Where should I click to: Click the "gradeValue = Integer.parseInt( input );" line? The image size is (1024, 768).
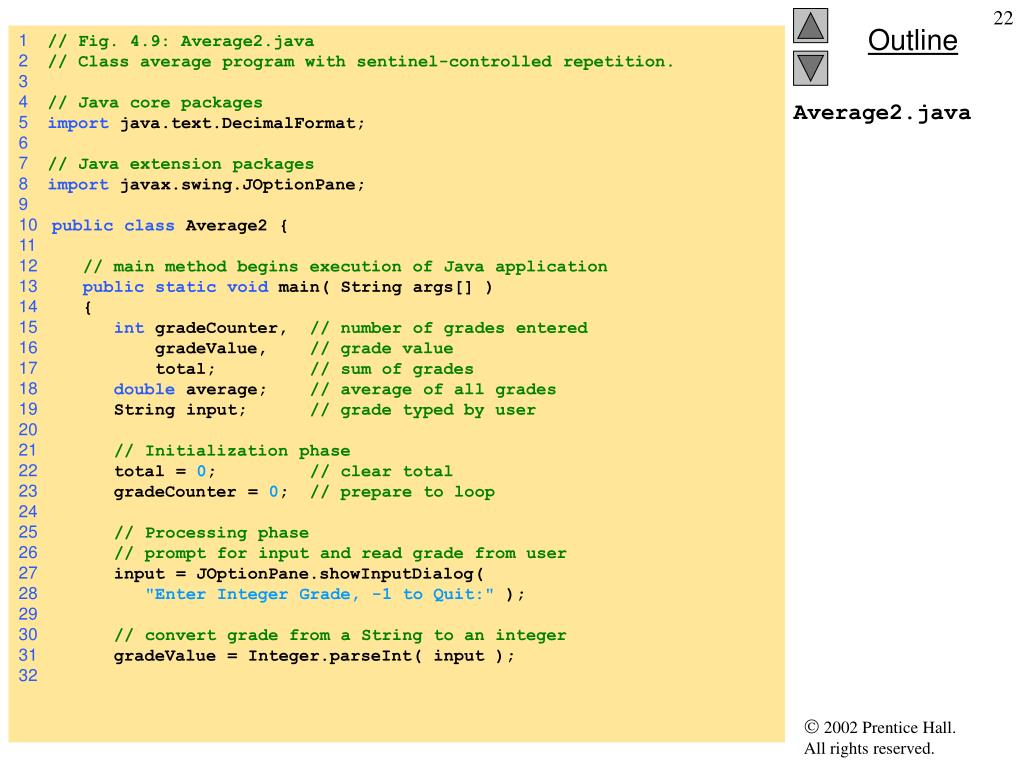click(x=314, y=656)
